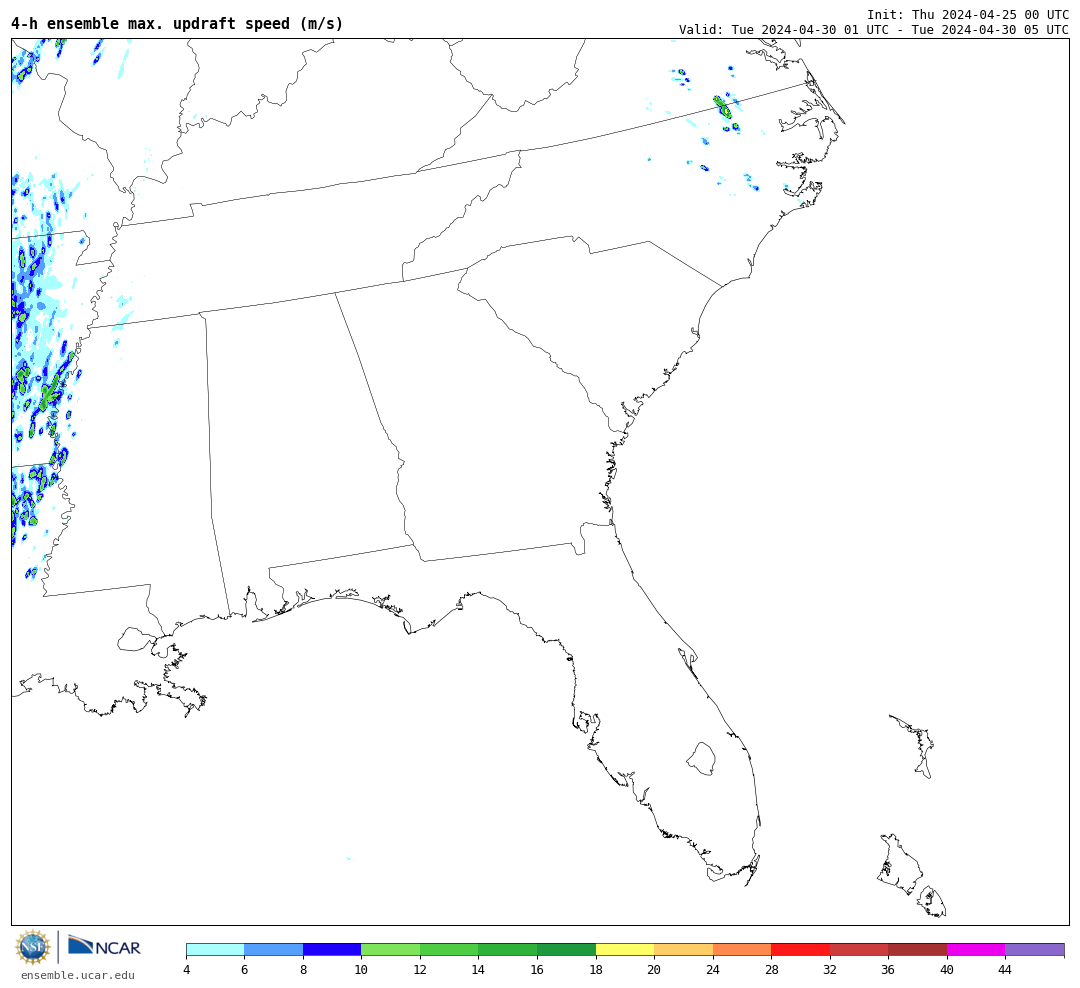Pick the orange 24-28 color swatch

pyautogui.click(x=742, y=950)
